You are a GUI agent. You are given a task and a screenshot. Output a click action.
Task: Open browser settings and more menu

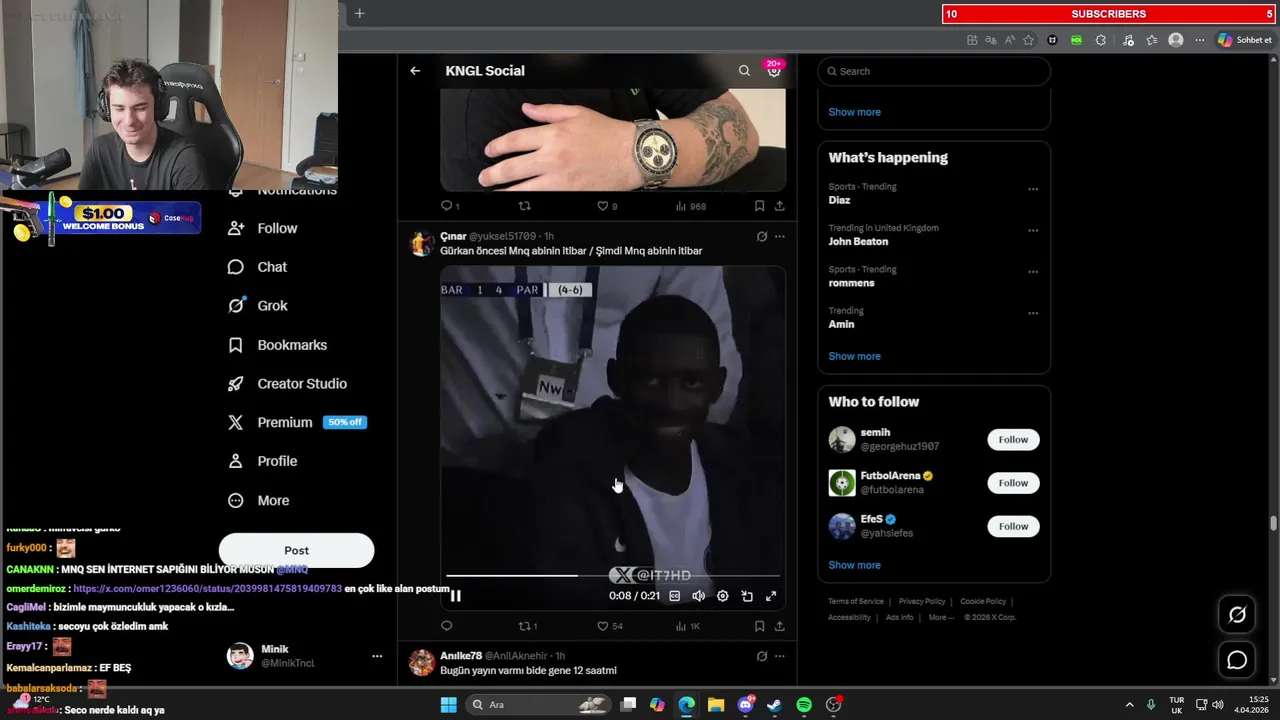click(x=1200, y=40)
